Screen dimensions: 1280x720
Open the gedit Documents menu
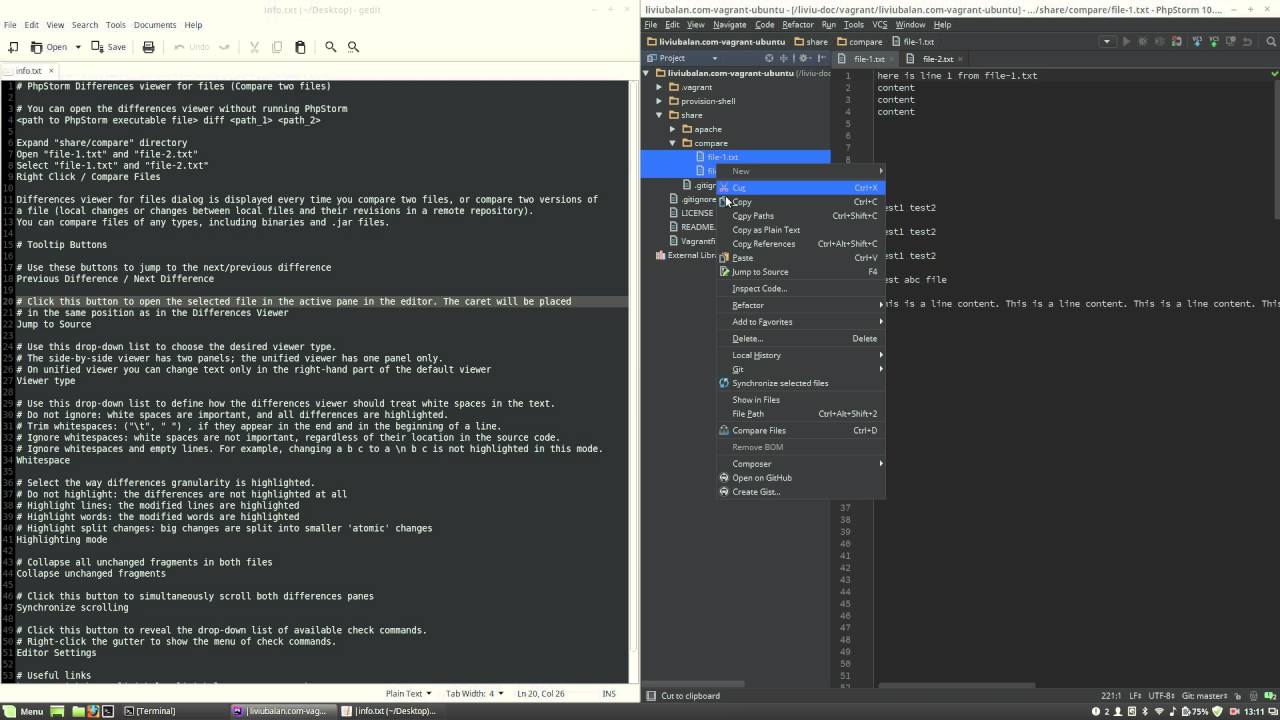point(155,24)
